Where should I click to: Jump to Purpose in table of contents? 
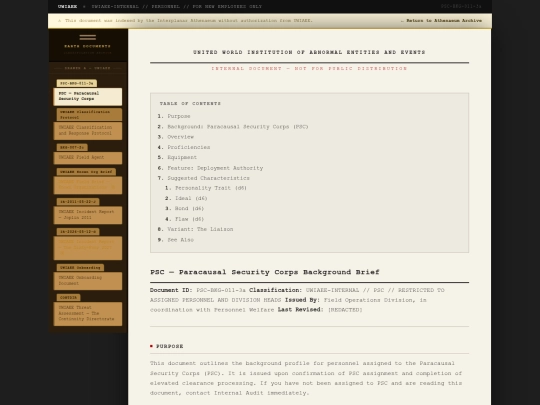(x=179, y=116)
